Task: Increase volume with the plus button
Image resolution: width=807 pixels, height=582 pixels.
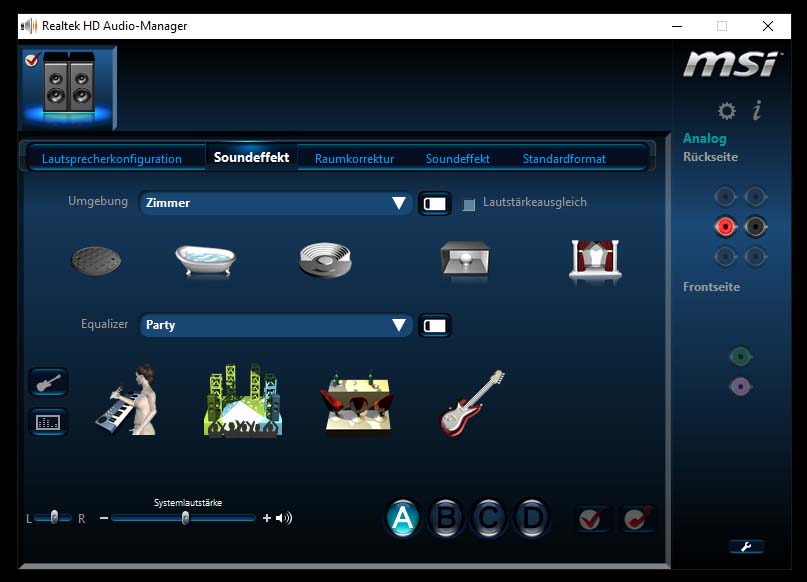Action: [x=267, y=518]
